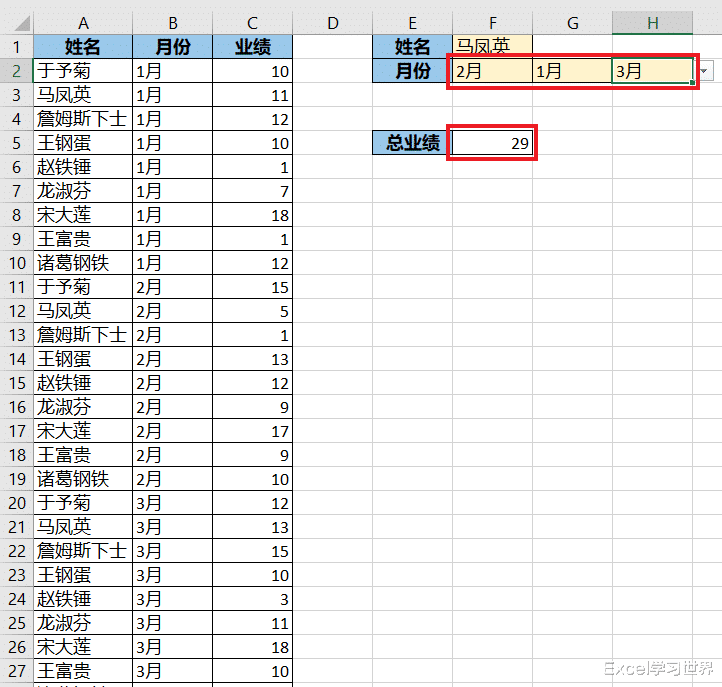
Task: Click the 姓名 header cell in column A
Action: click(83, 47)
